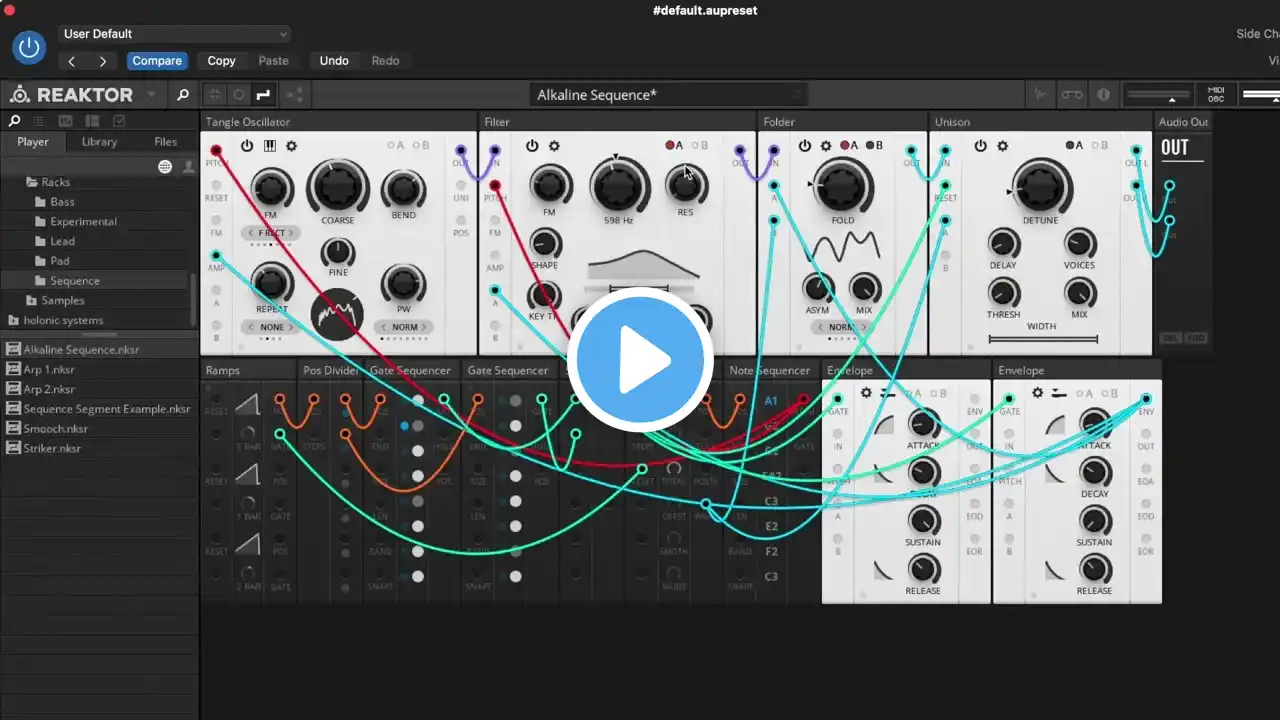The width and height of the screenshot is (1280, 720).
Task: Open the Reaktor main menu arrow
Action: pos(151,95)
